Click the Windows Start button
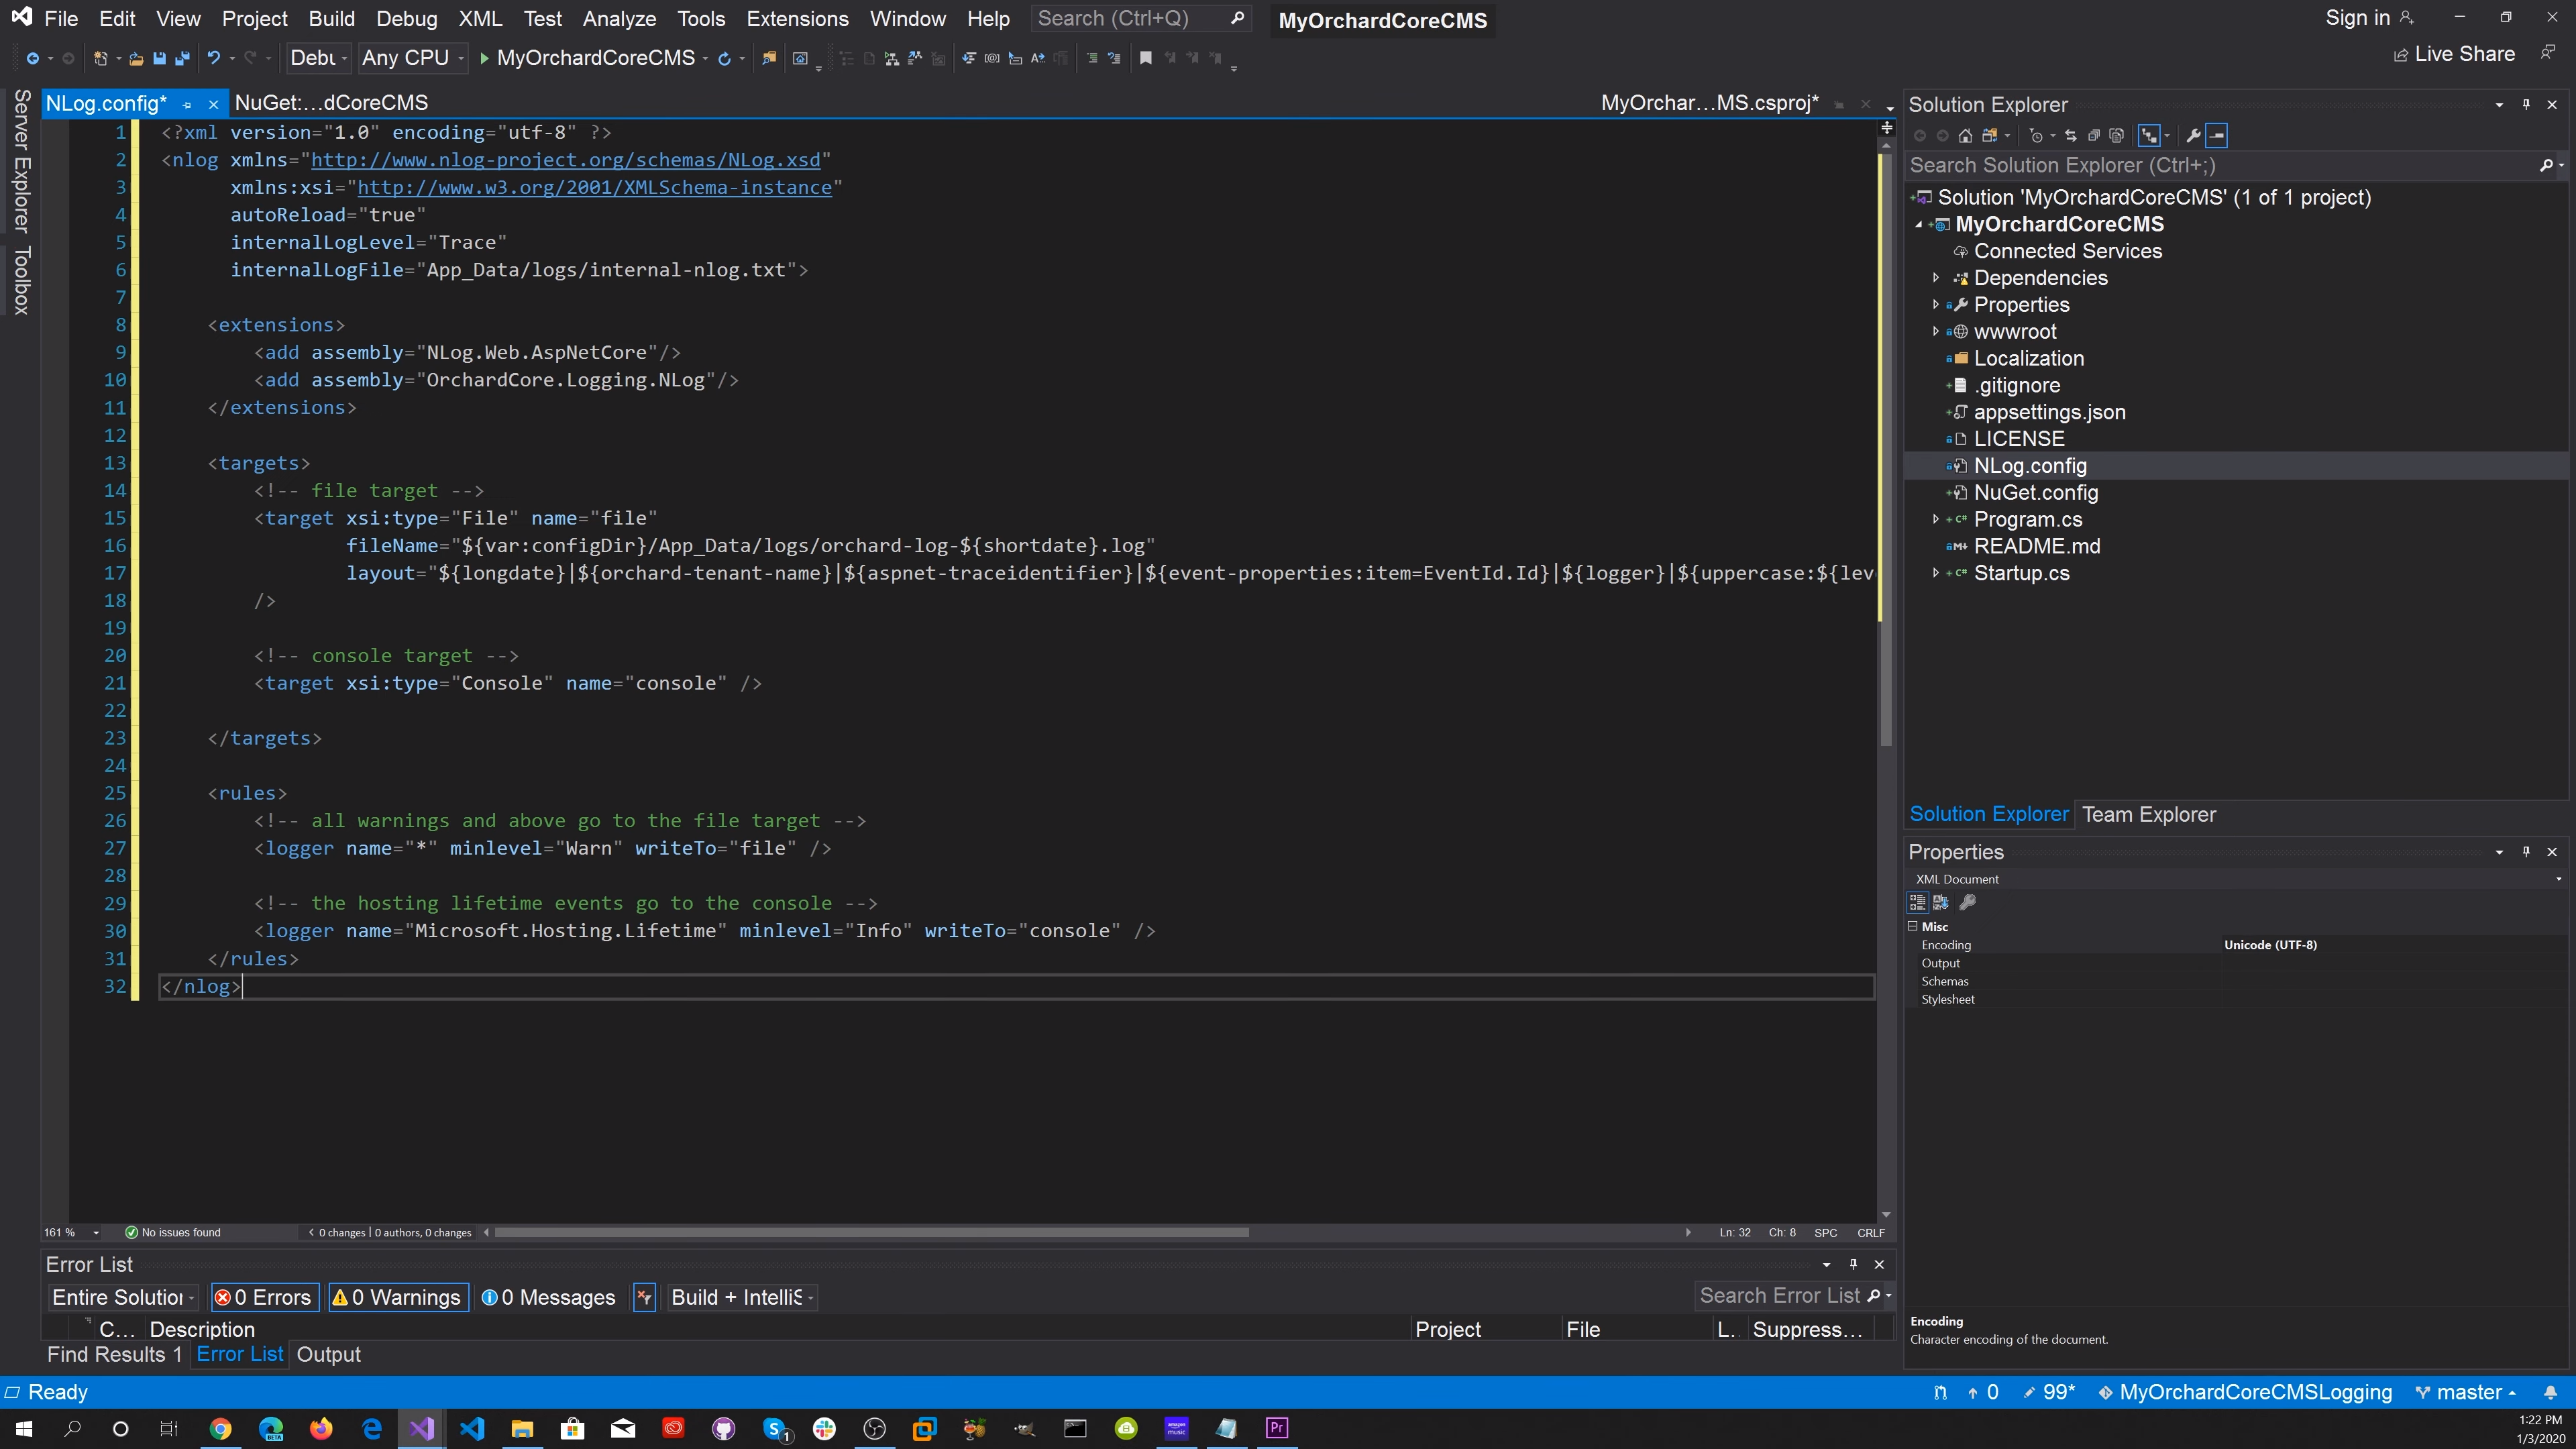Image resolution: width=2576 pixels, height=1449 pixels. [x=24, y=1428]
